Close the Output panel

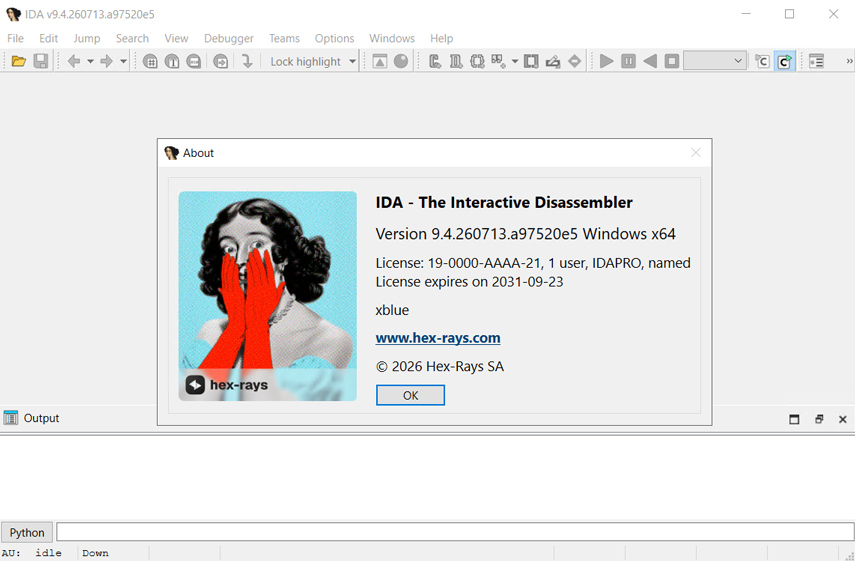(x=842, y=419)
